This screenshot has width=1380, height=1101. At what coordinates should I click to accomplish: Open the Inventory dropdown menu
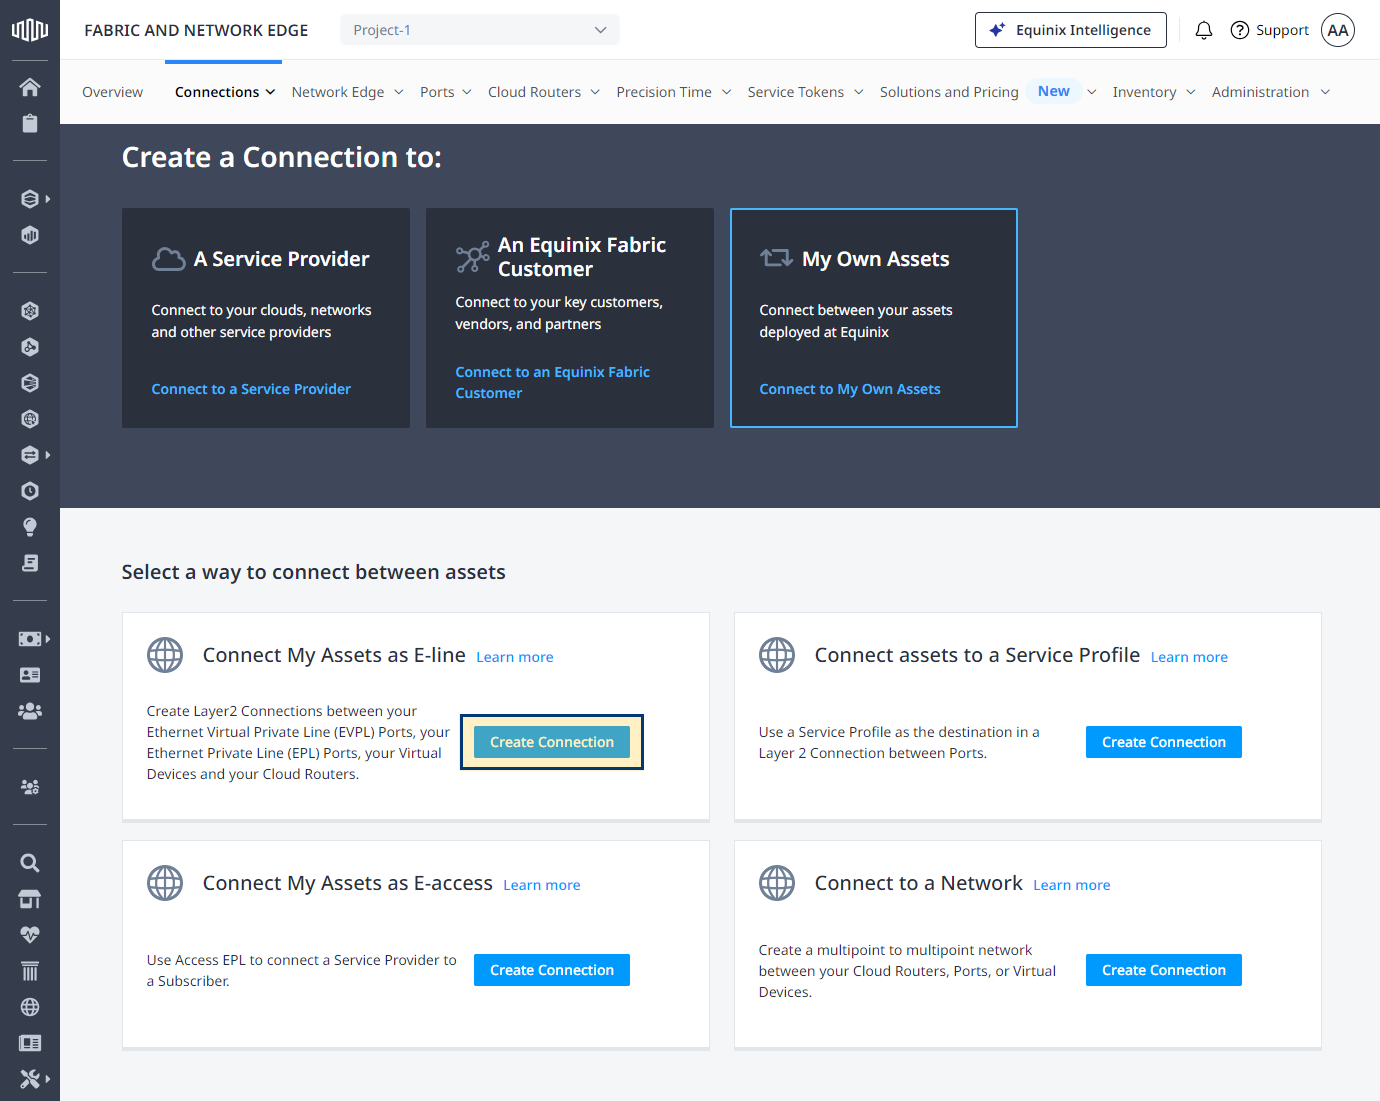coord(1153,92)
